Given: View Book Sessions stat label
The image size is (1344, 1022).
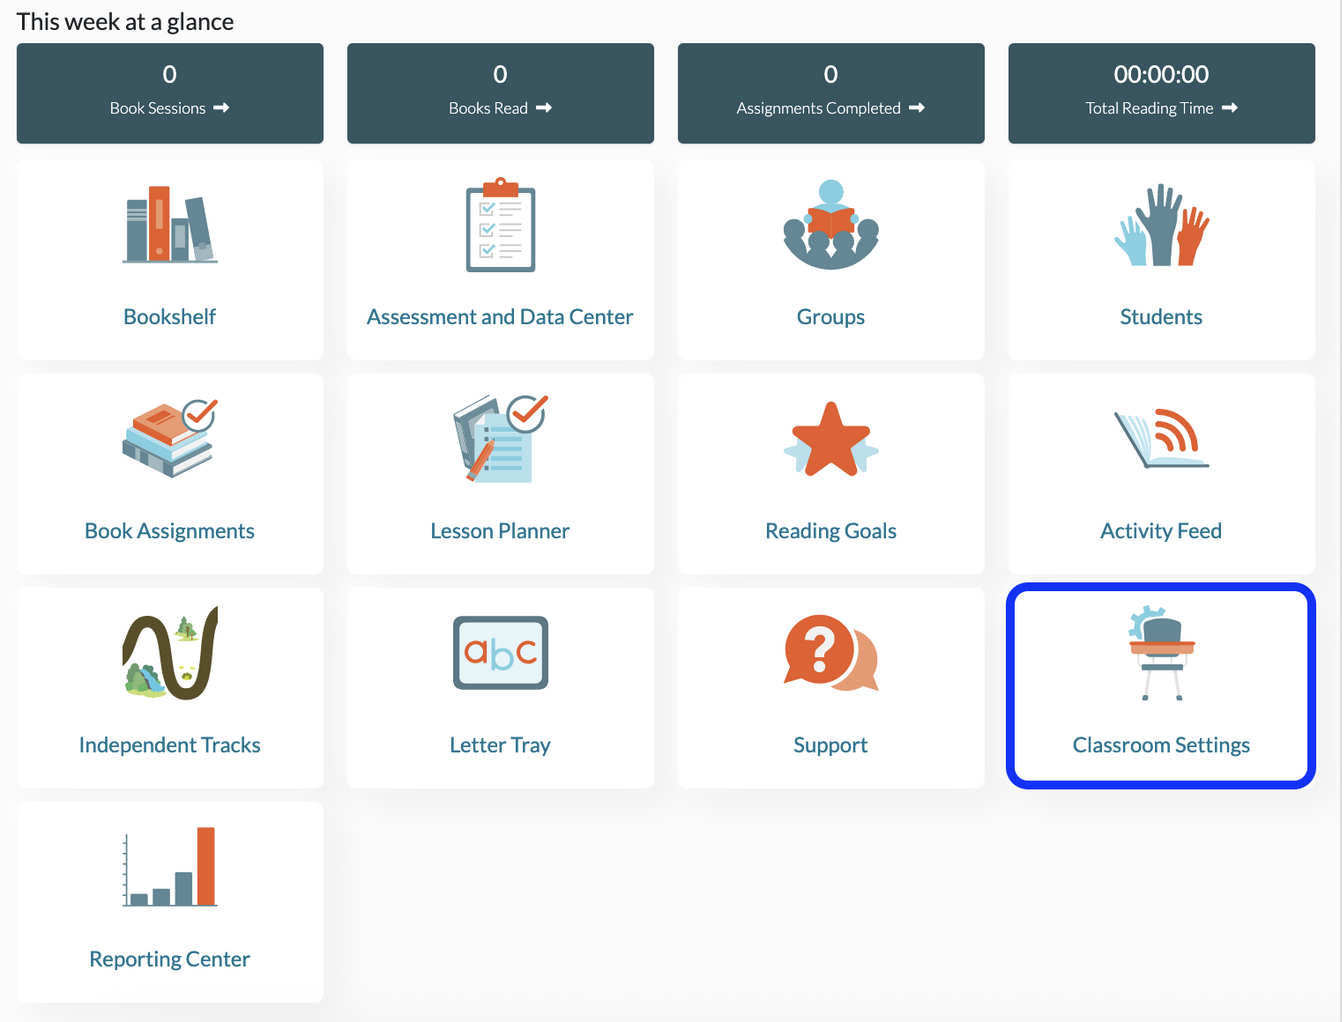Looking at the screenshot, I should pos(158,108).
